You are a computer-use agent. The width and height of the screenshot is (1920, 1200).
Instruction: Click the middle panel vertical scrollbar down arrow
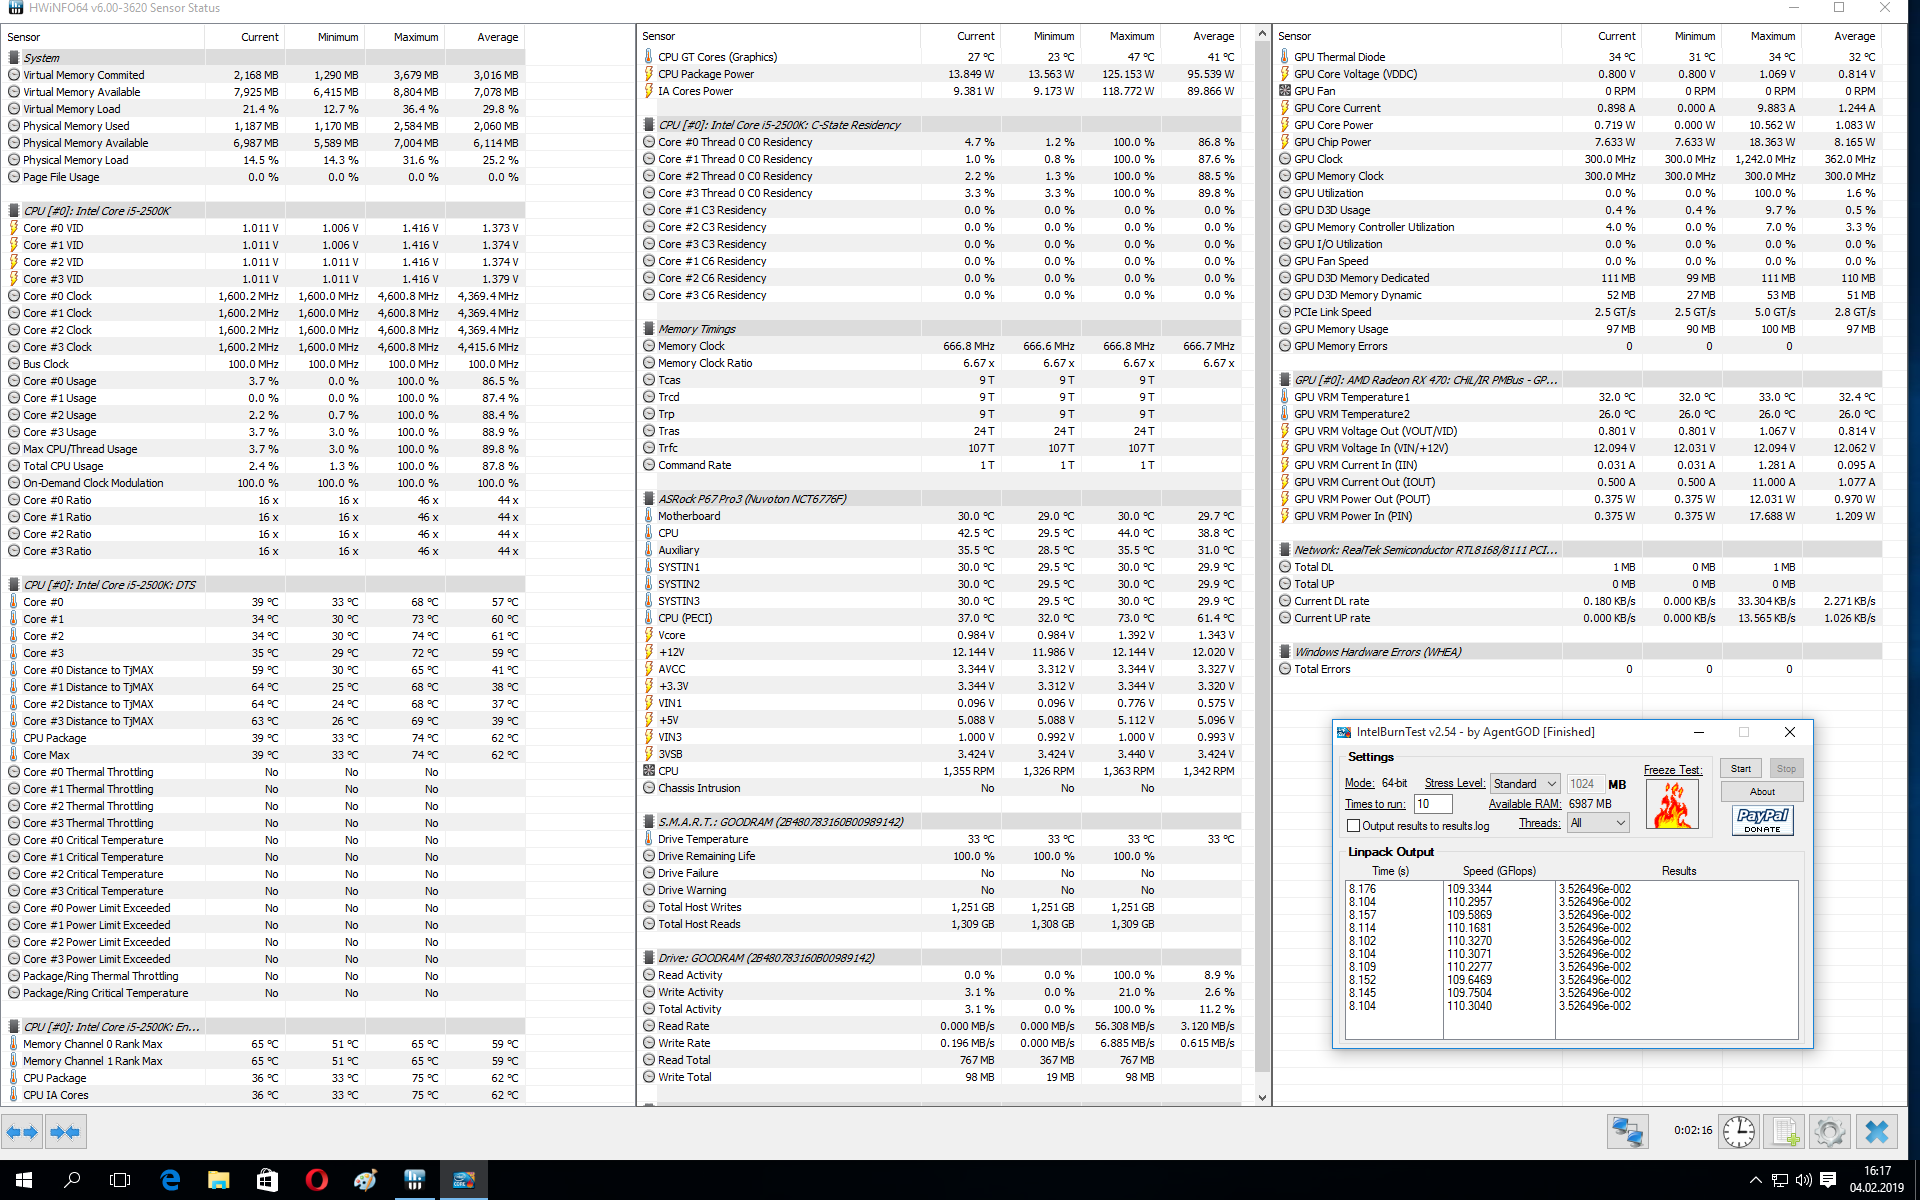1262,1097
